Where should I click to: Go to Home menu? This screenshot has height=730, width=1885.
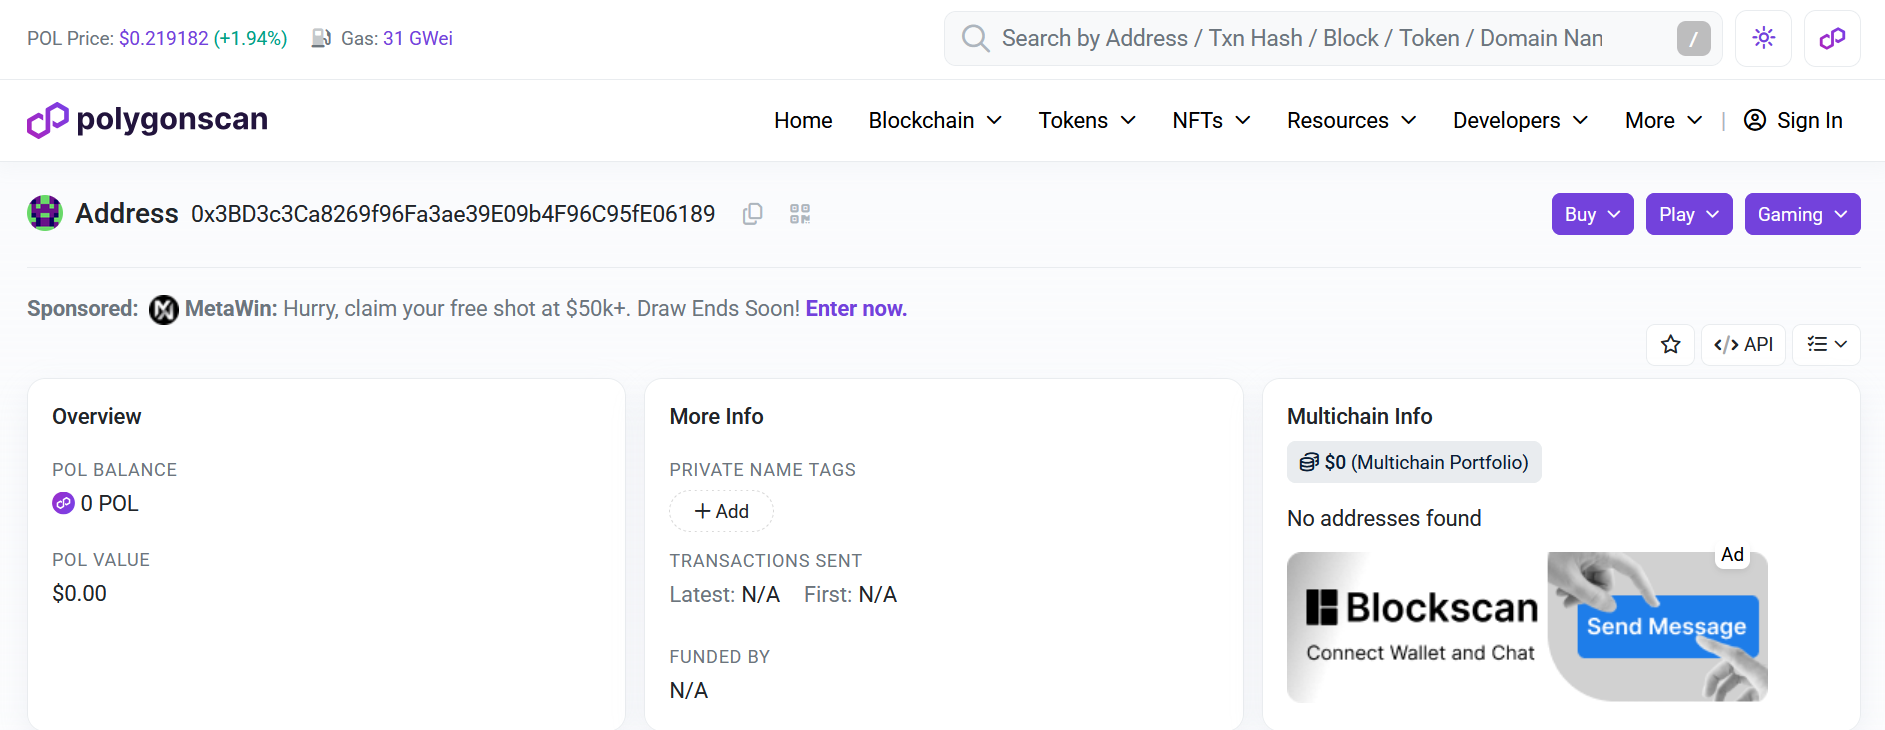coord(803,120)
